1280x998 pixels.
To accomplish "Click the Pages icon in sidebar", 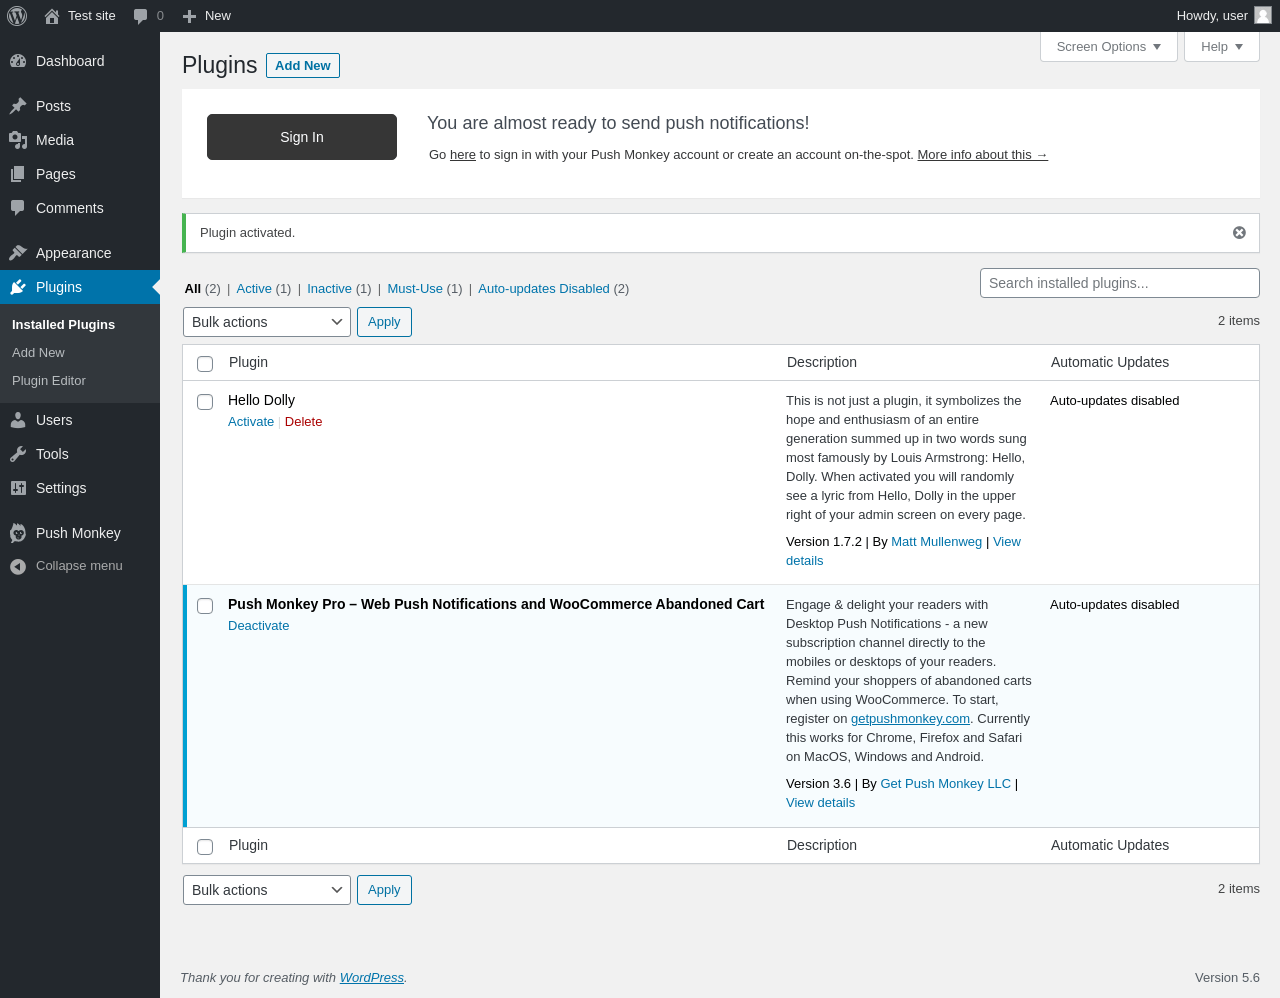I will pos(18,174).
